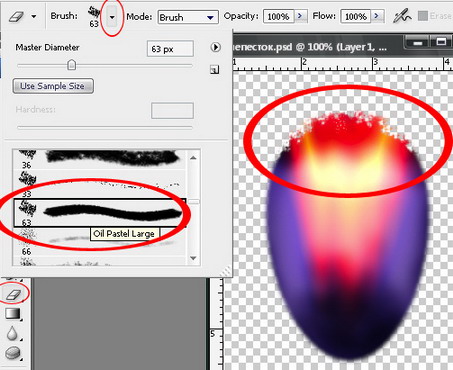Select the Eraser tool in toolbox

point(14,294)
